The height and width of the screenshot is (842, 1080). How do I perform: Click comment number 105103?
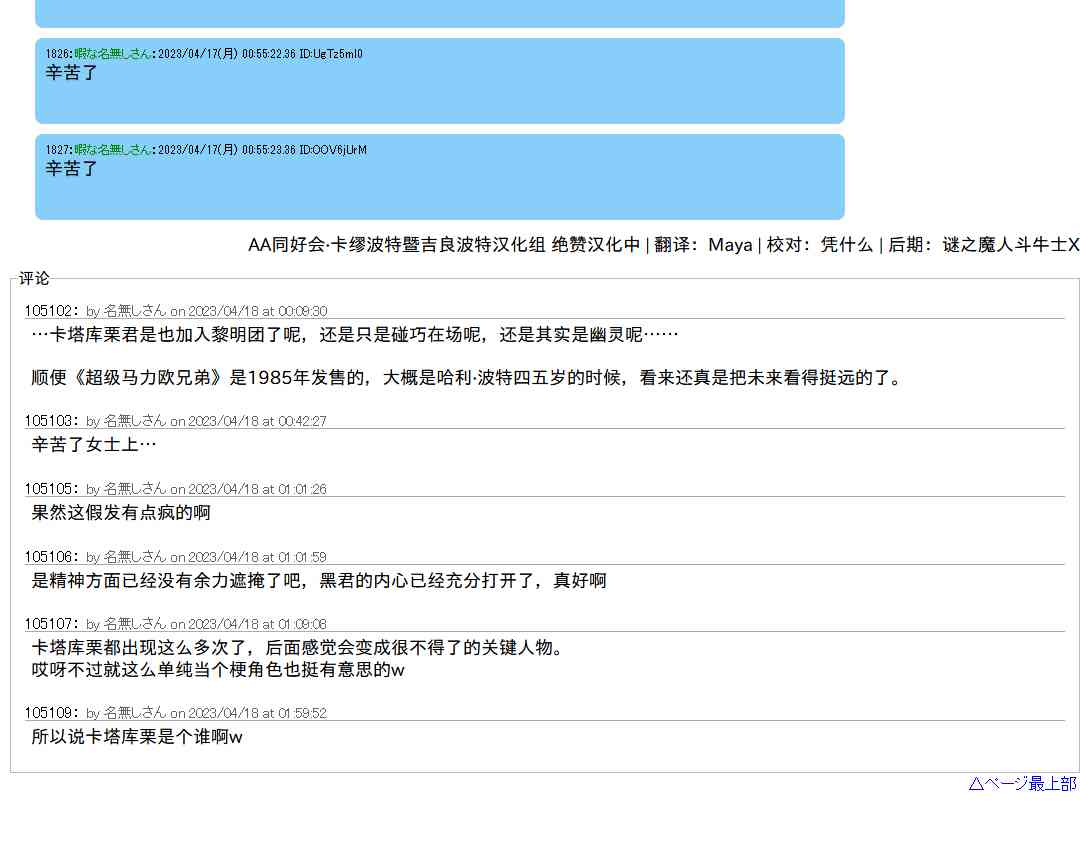(x=50, y=421)
